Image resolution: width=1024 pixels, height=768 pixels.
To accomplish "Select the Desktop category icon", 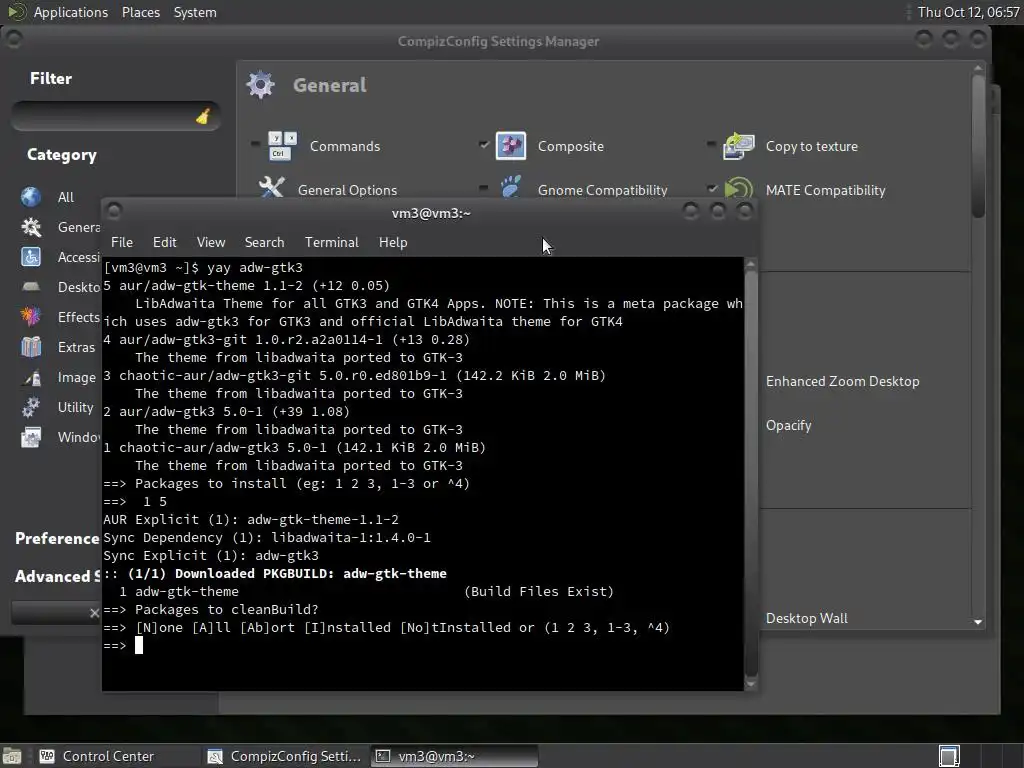I will click(31, 287).
